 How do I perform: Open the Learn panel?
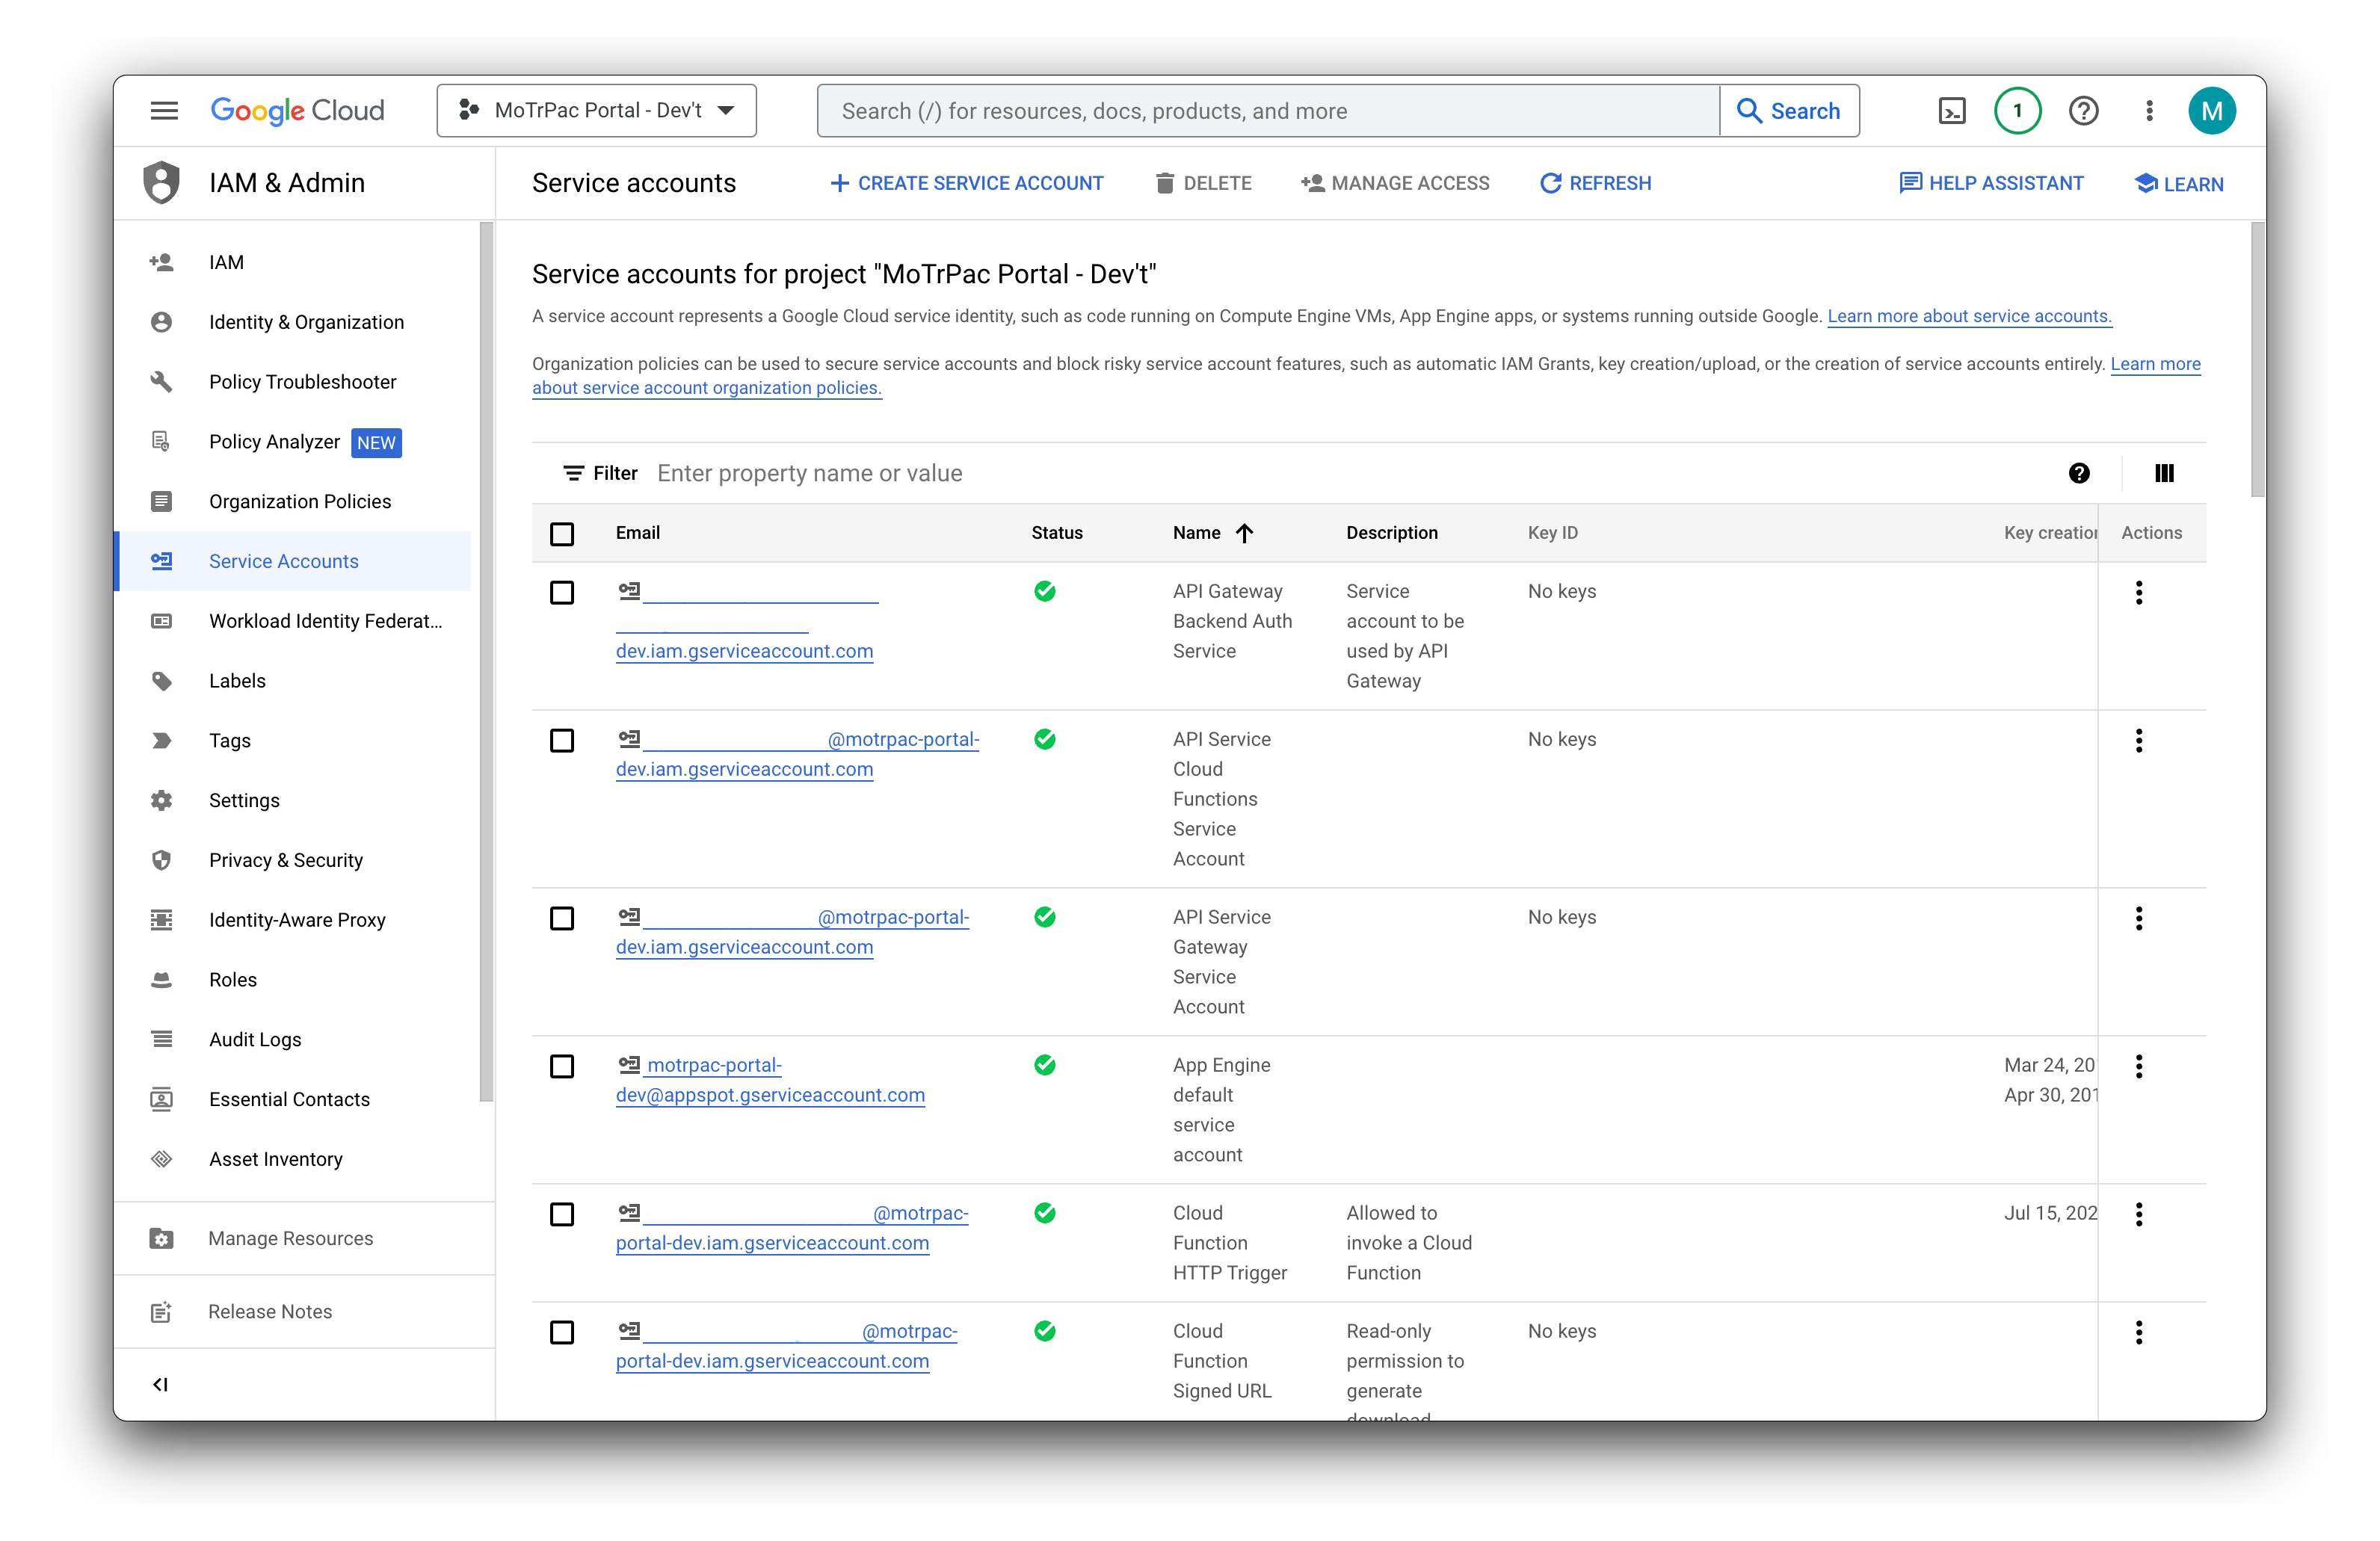pos(2179,184)
